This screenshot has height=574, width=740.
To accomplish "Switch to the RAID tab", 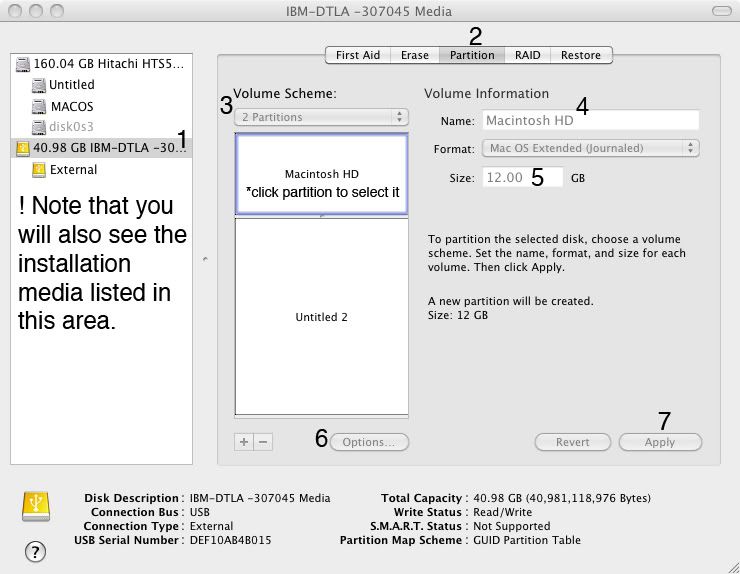I will [x=528, y=55].
